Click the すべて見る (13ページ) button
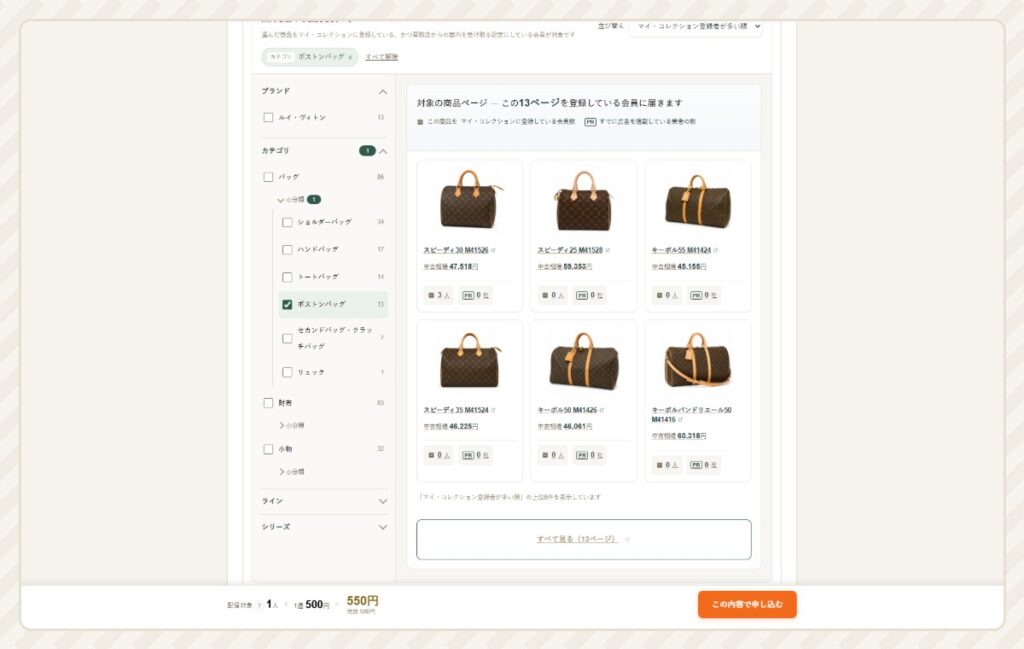This screenshot has width=1024, height=649. pyautogui.click(x=584, y=539)
